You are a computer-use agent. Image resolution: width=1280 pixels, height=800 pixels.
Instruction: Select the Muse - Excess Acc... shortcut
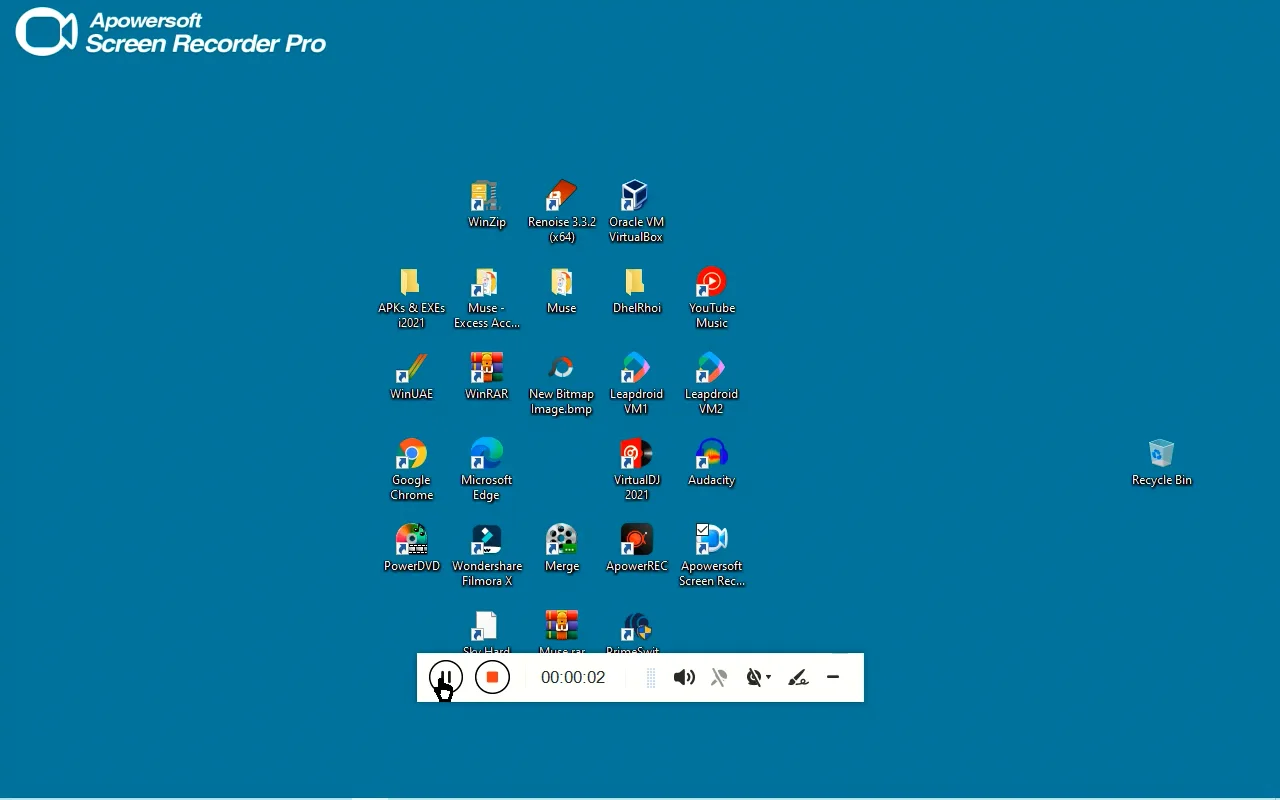point(487,298)
